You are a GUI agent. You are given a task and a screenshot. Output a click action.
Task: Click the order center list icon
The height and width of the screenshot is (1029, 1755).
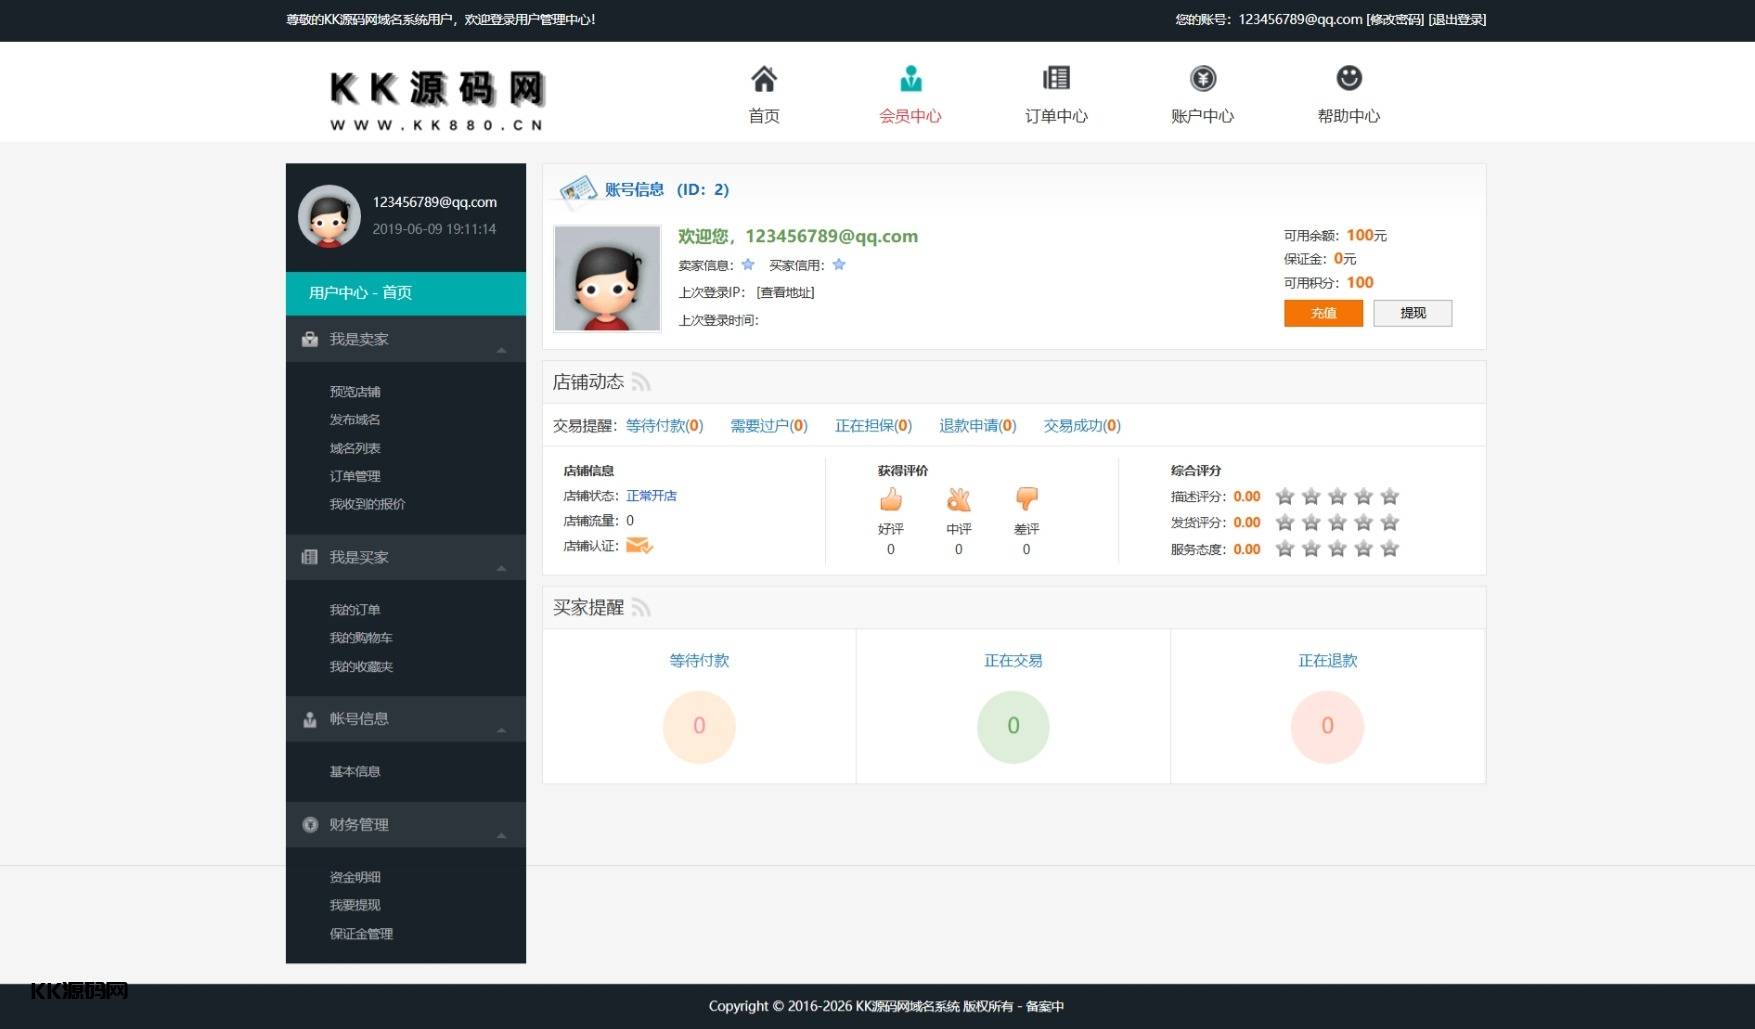click(x=1056, y=78)
